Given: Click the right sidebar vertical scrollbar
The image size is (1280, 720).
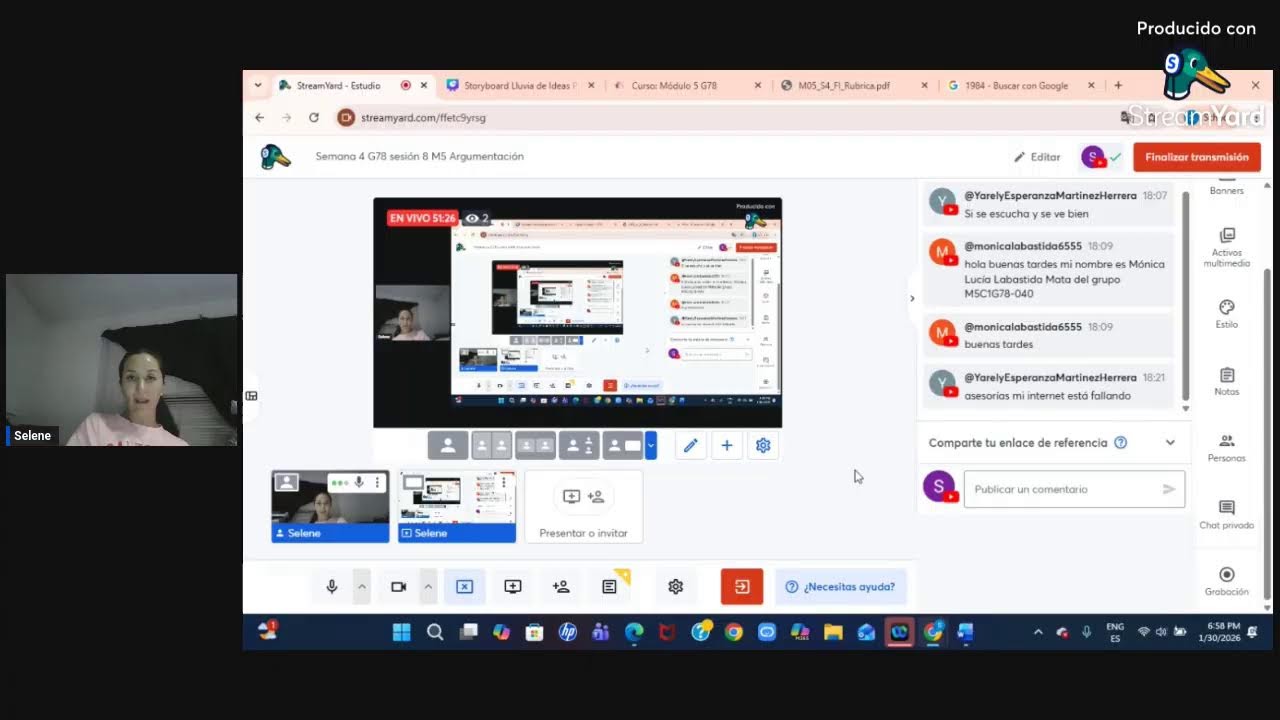Looking at the screenshot, I should coord(1268,435).
